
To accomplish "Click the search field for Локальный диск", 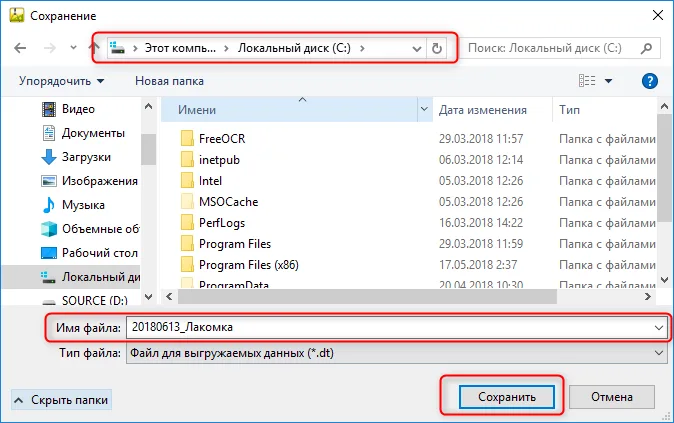I will 545,48.
